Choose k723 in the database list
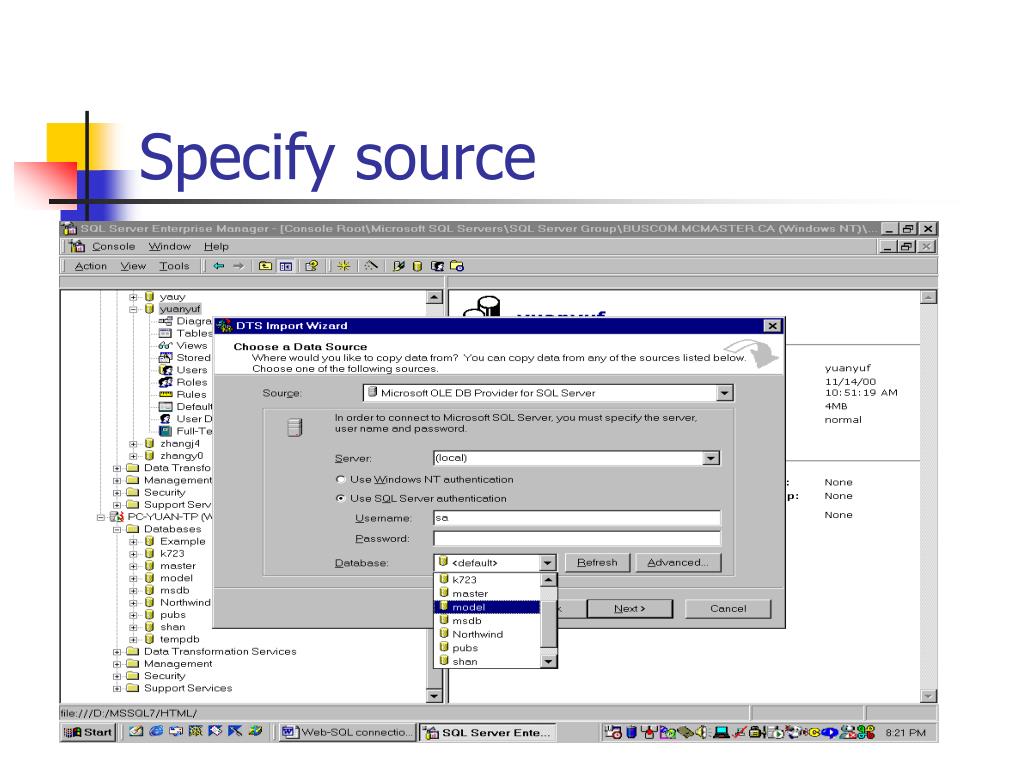 pyautogui.click(x=487, y=579)
